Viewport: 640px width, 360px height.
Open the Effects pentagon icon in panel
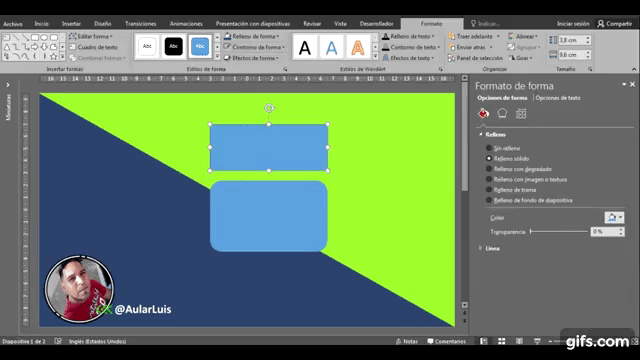pos(502,113)
